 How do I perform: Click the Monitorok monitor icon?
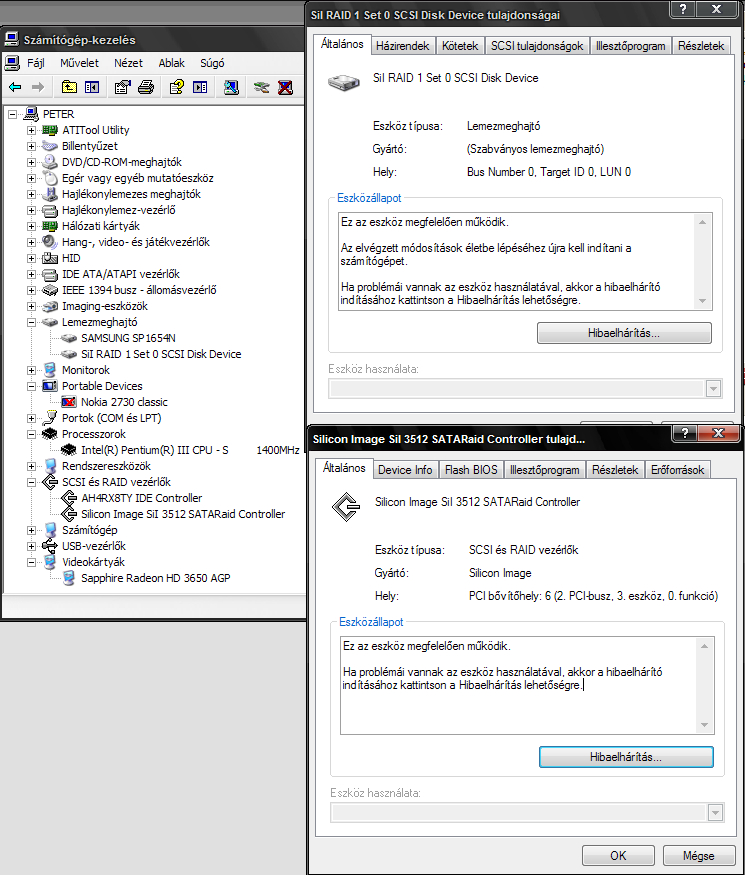[50, 370]
